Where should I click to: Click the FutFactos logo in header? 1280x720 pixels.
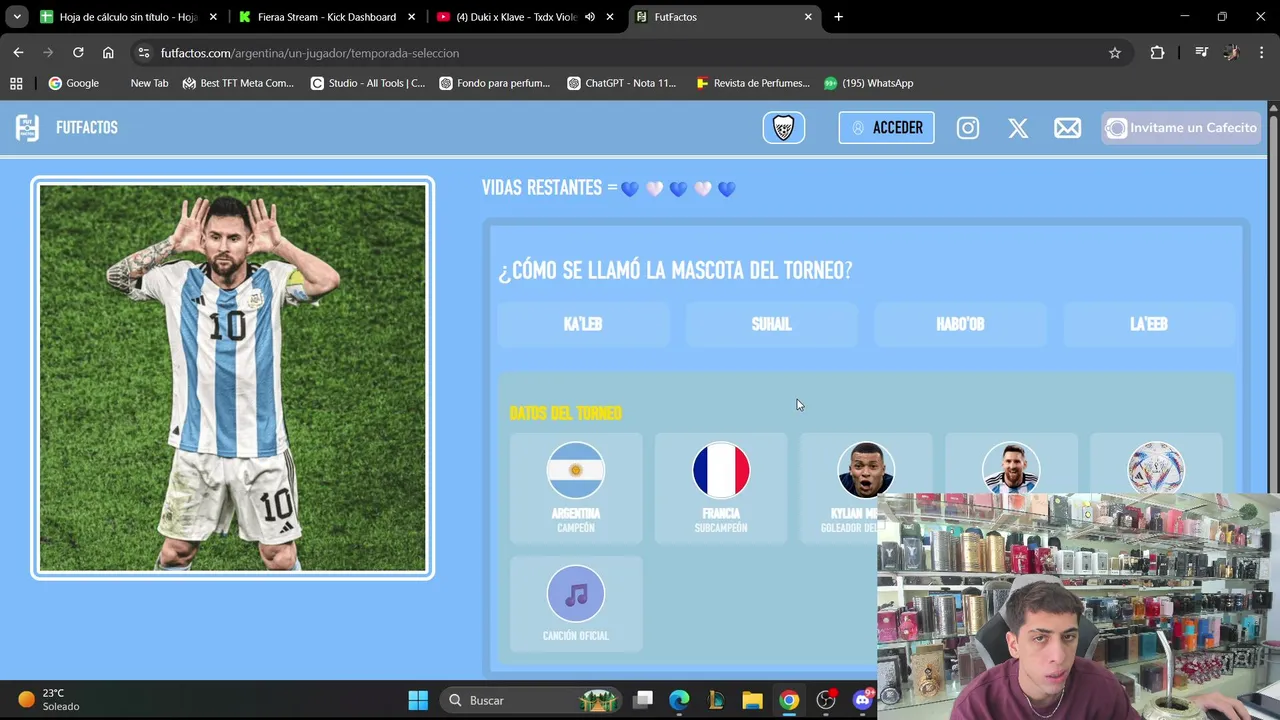click(27, 128)
